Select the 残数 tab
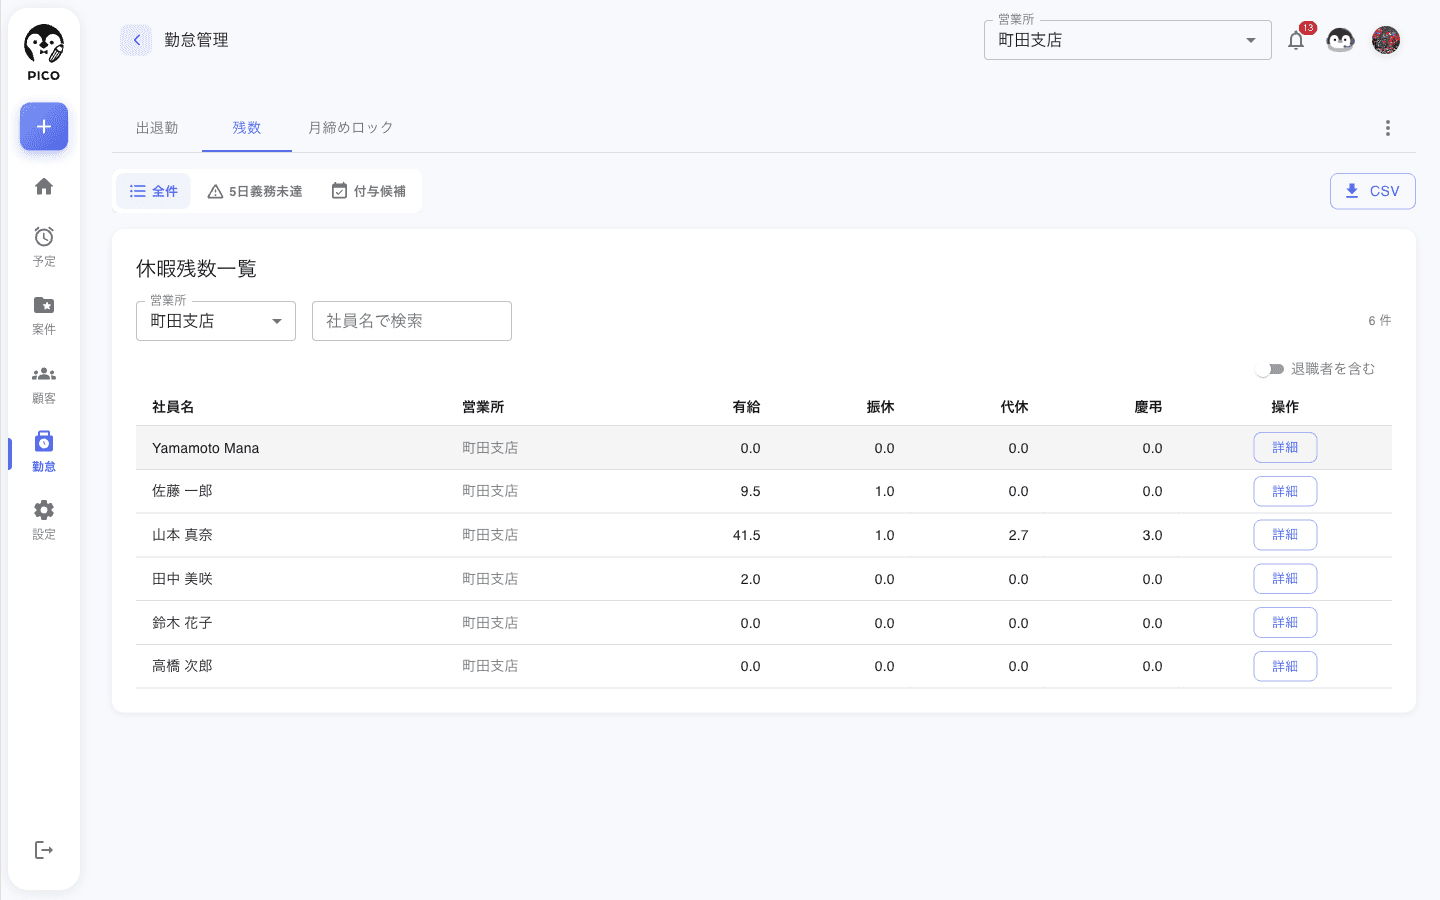 click(247, 128)
